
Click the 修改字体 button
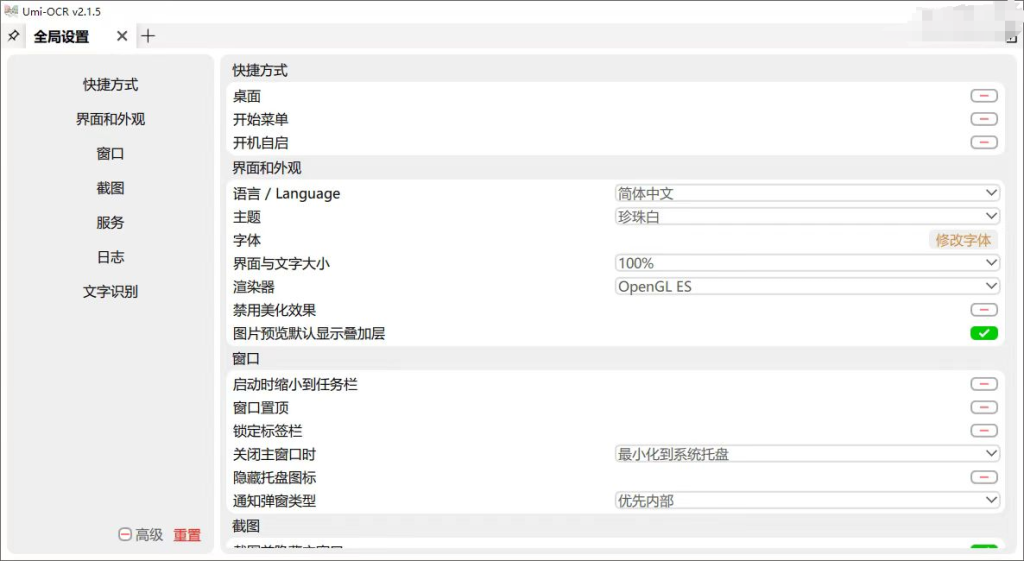tap(963, 240)
